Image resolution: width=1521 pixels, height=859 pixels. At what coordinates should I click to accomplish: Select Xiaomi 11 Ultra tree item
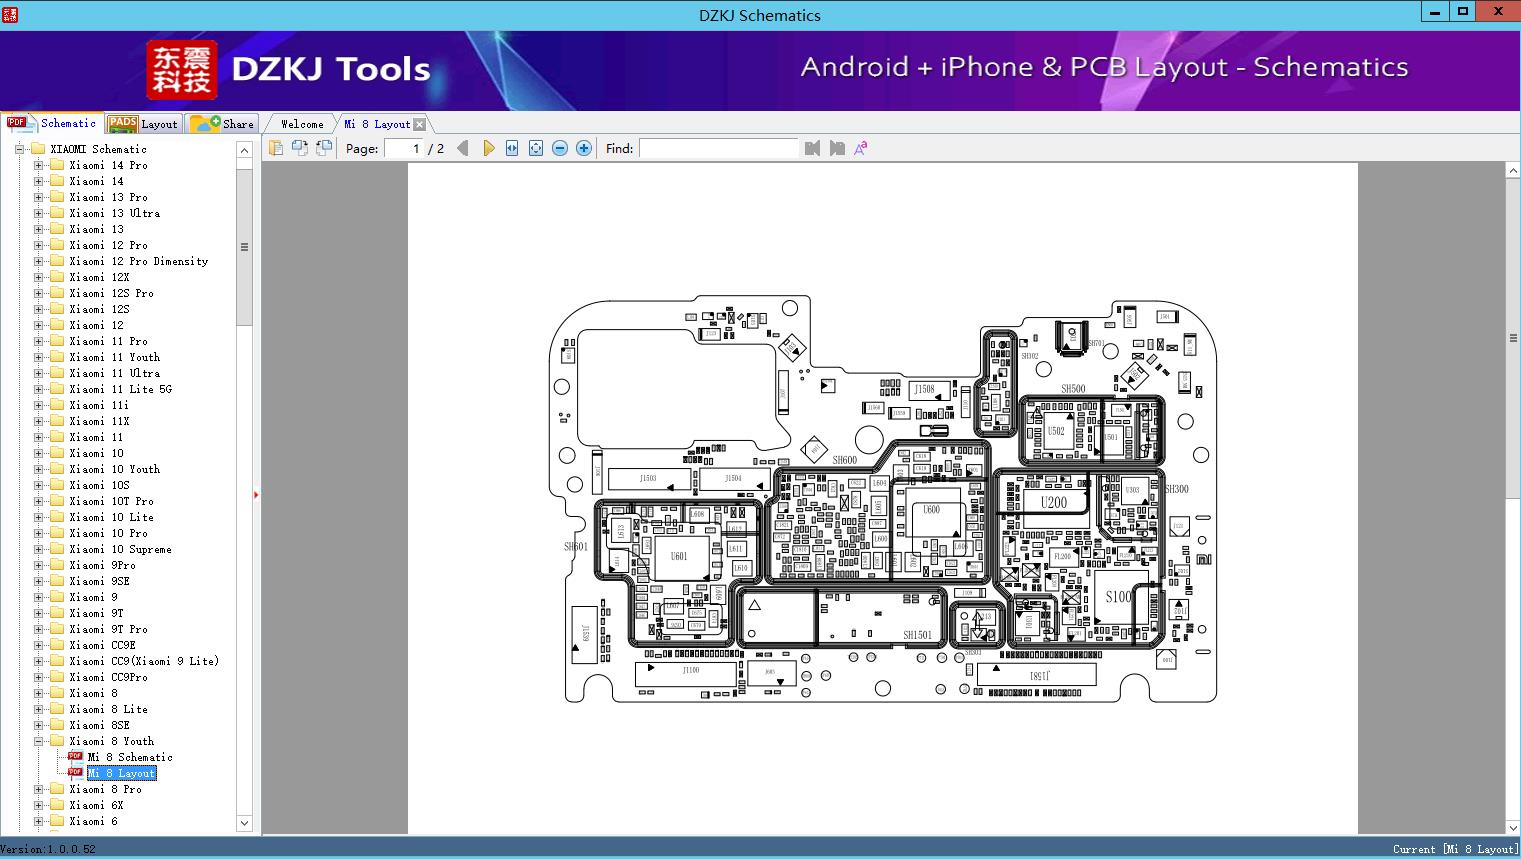point(114,373)
